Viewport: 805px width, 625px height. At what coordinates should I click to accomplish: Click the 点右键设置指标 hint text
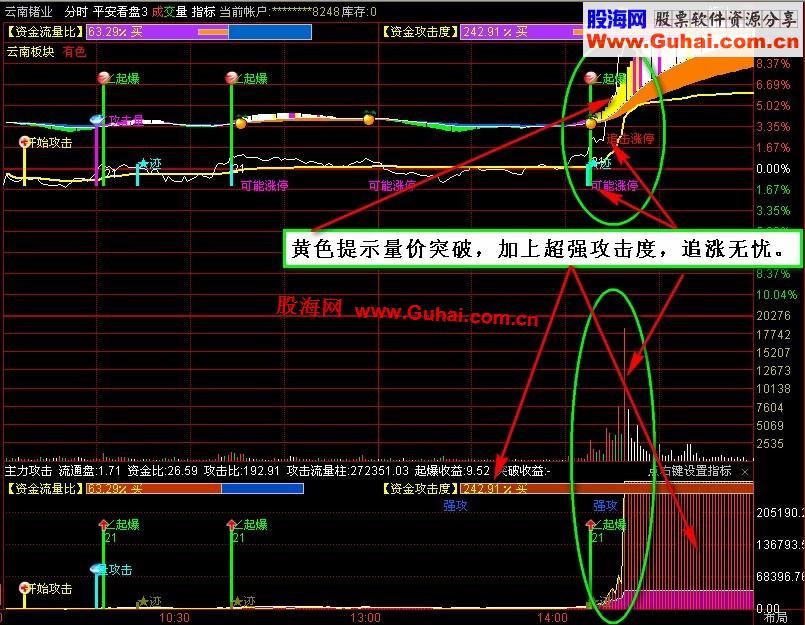689,471
